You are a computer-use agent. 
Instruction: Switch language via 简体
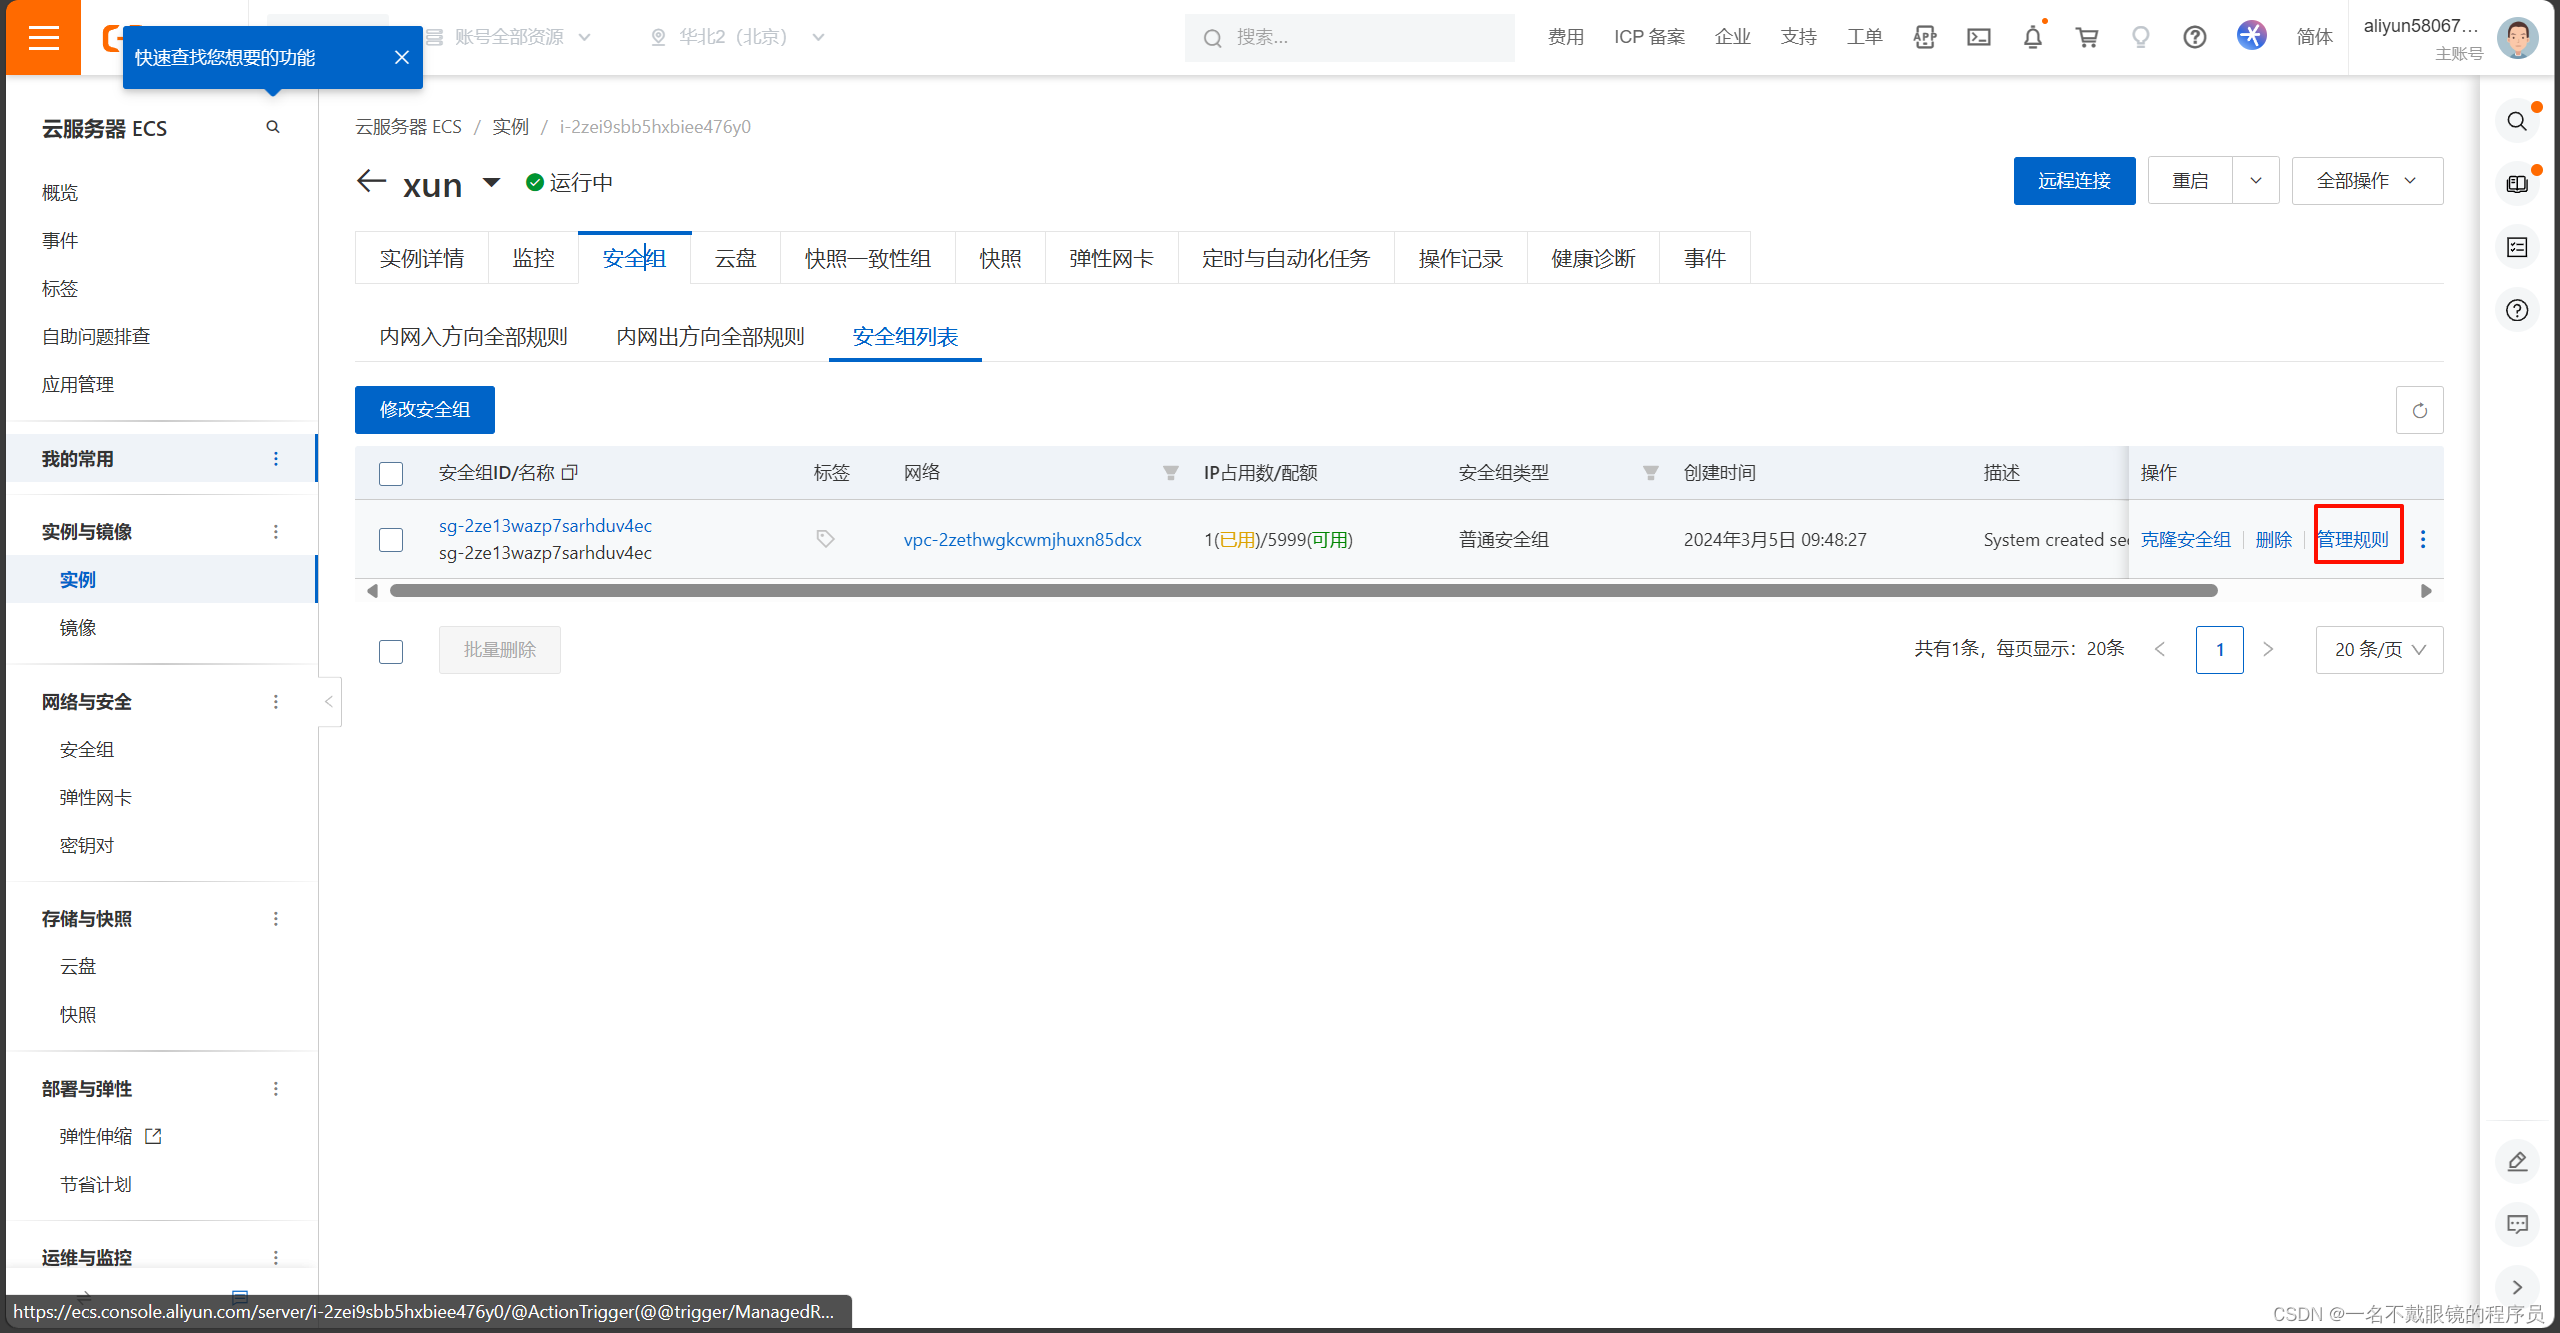coord(2315,37)
